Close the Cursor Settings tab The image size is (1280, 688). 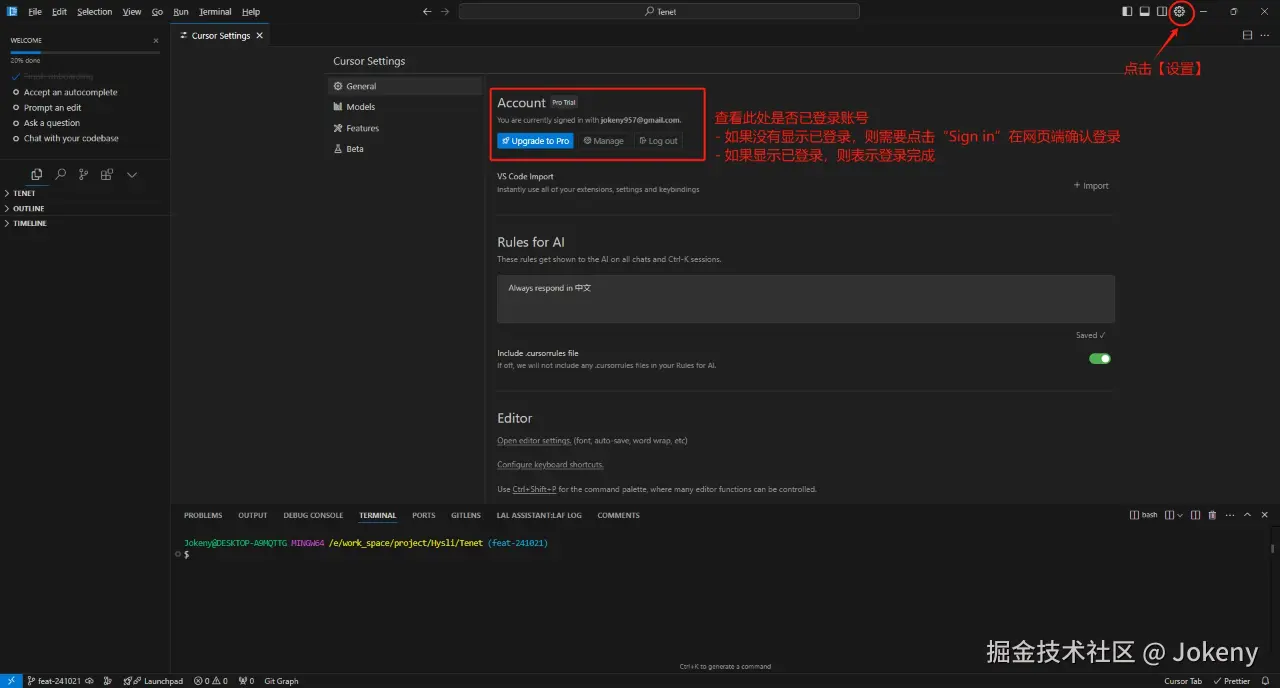tap(260, 35)
